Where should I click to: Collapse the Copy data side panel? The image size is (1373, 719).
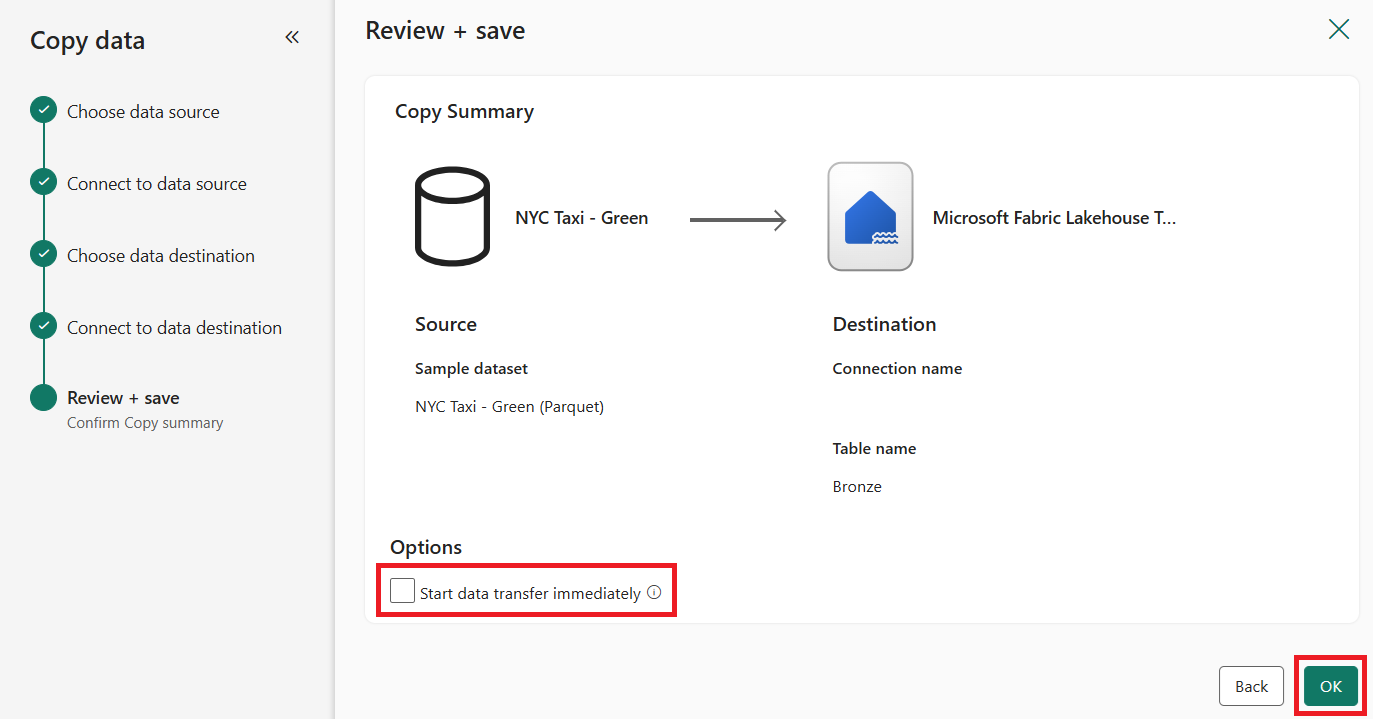click(x=292, y=38)
